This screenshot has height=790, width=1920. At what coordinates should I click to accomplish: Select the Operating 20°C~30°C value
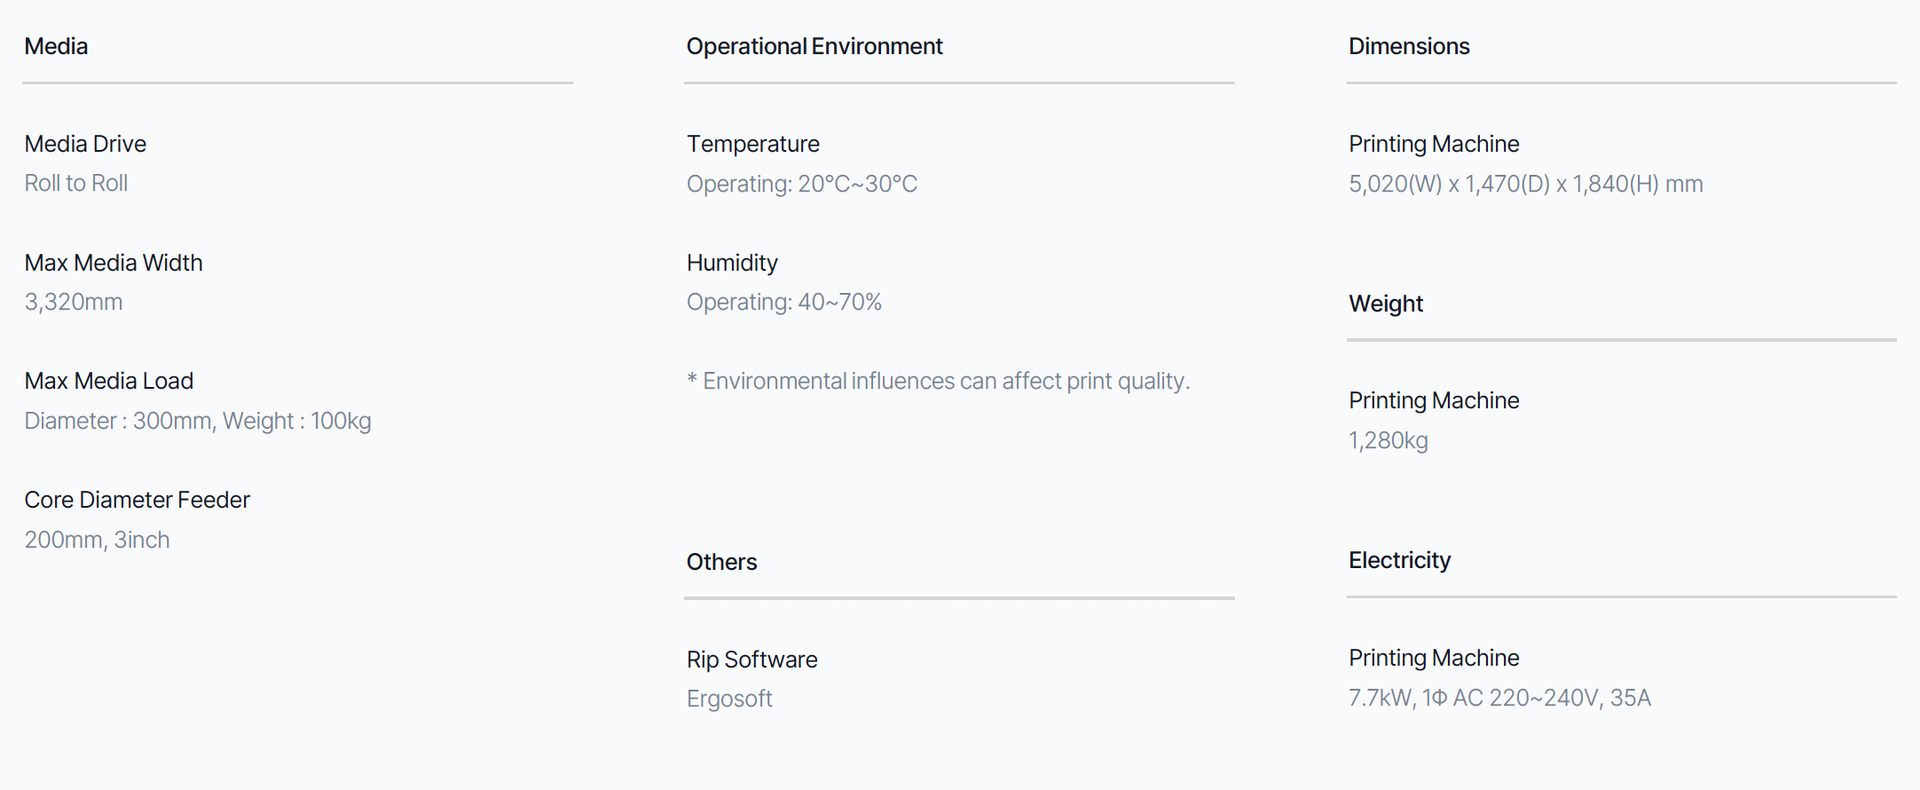801,184
